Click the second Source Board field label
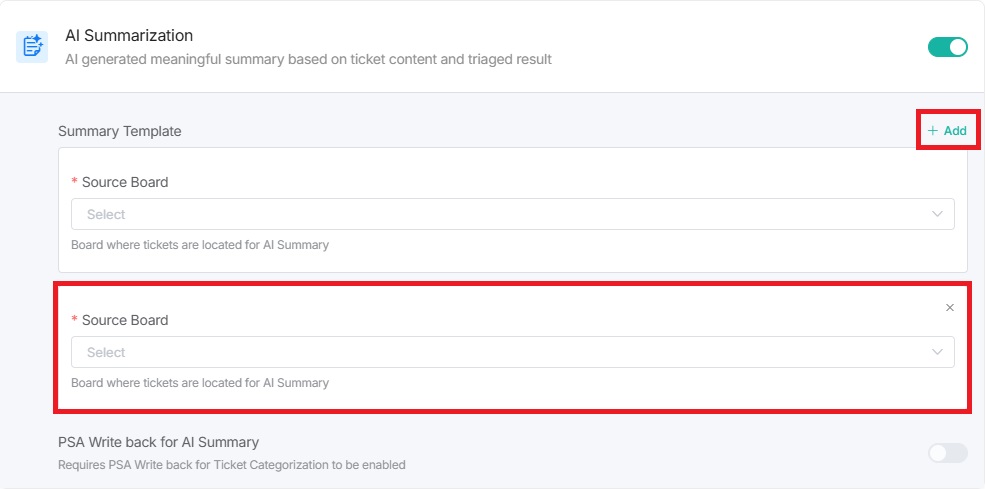Viewport: 985px width, 489px height. tap(125, 320)
